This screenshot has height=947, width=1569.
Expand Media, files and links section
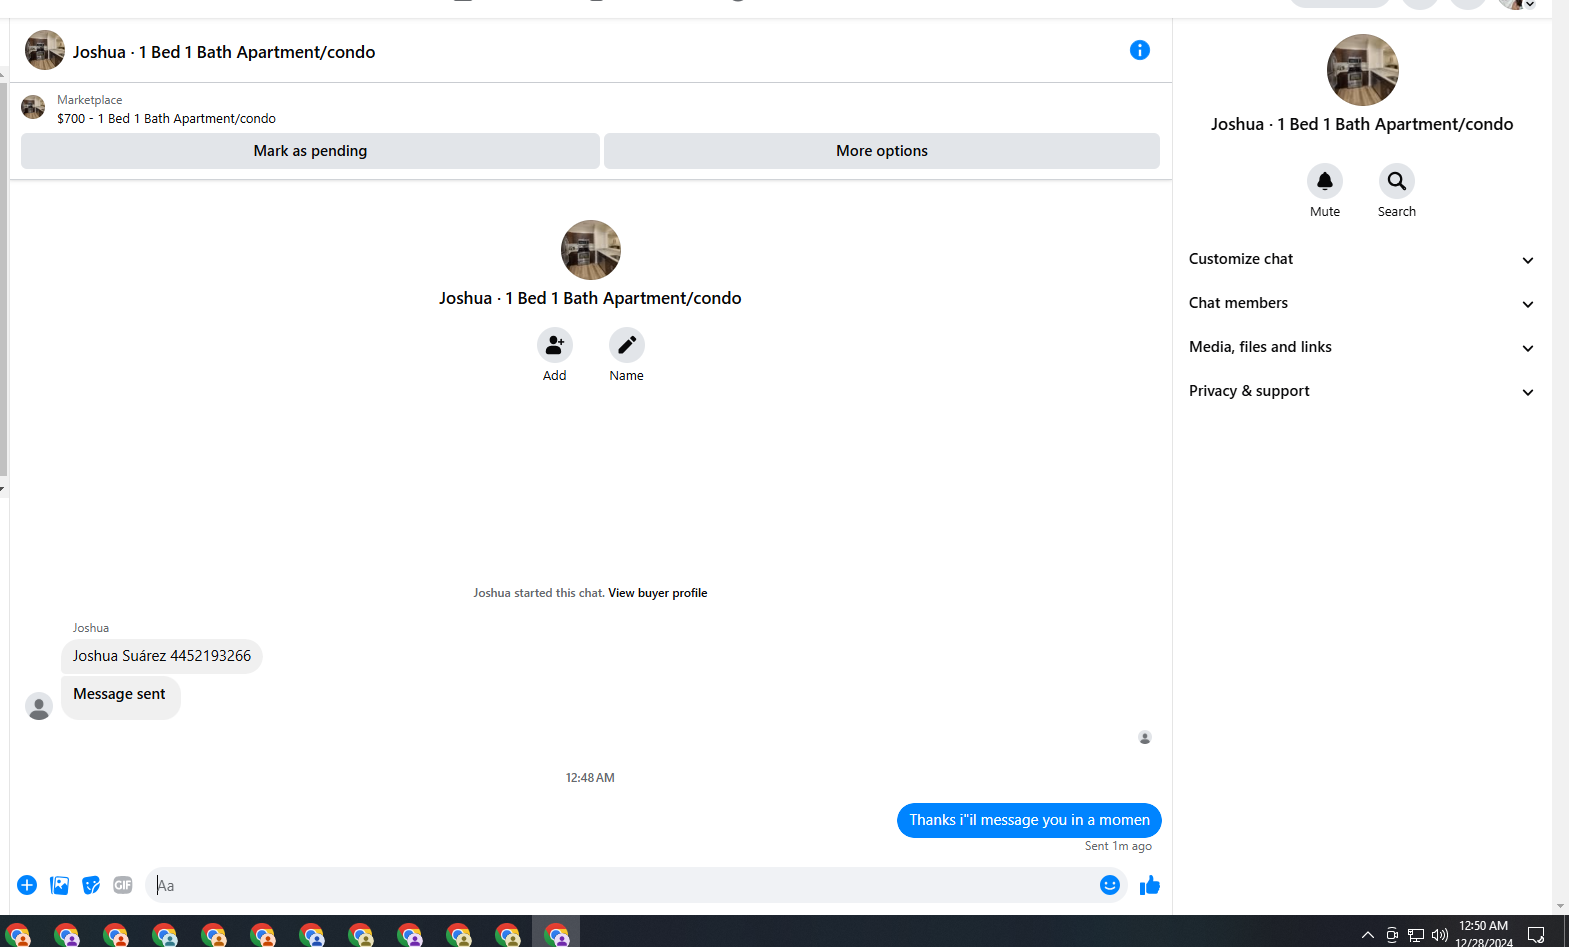click(x=1361, y=347)
